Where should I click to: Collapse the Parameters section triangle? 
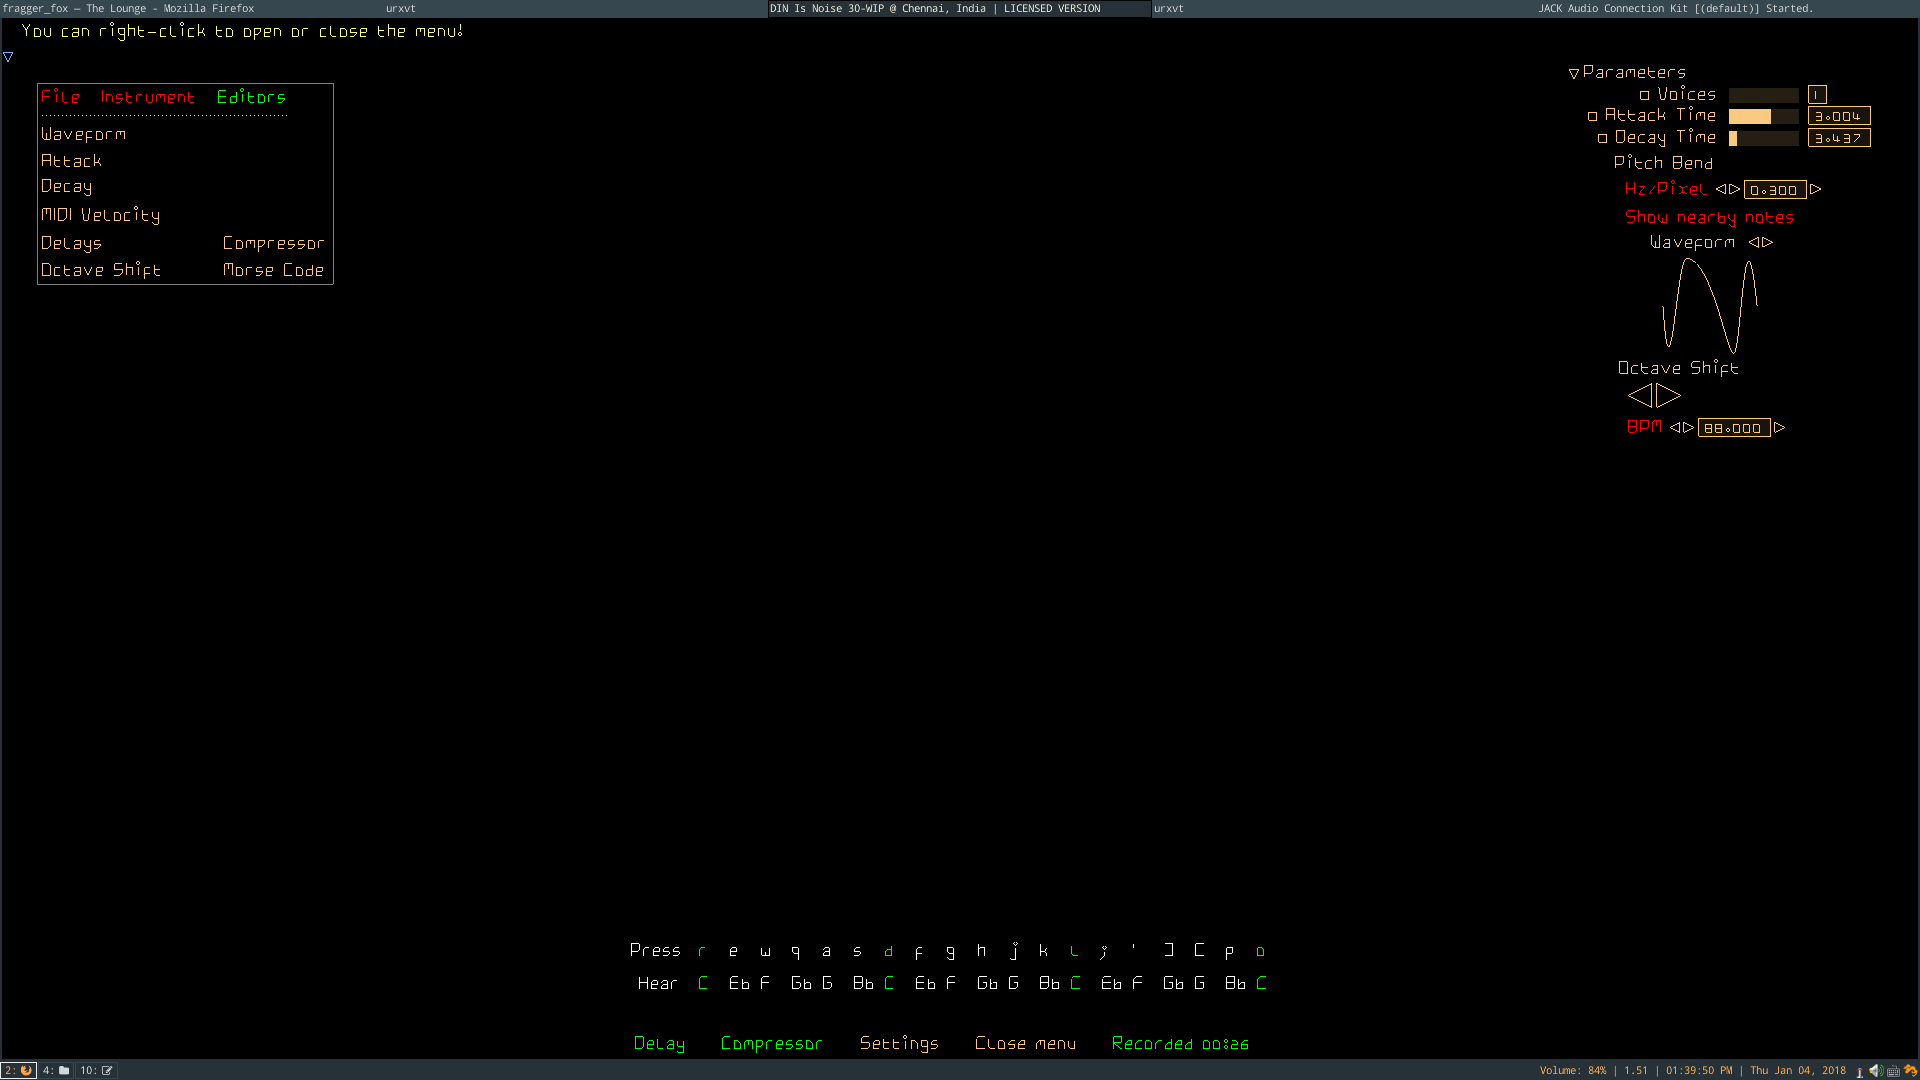click(1574, 73)
